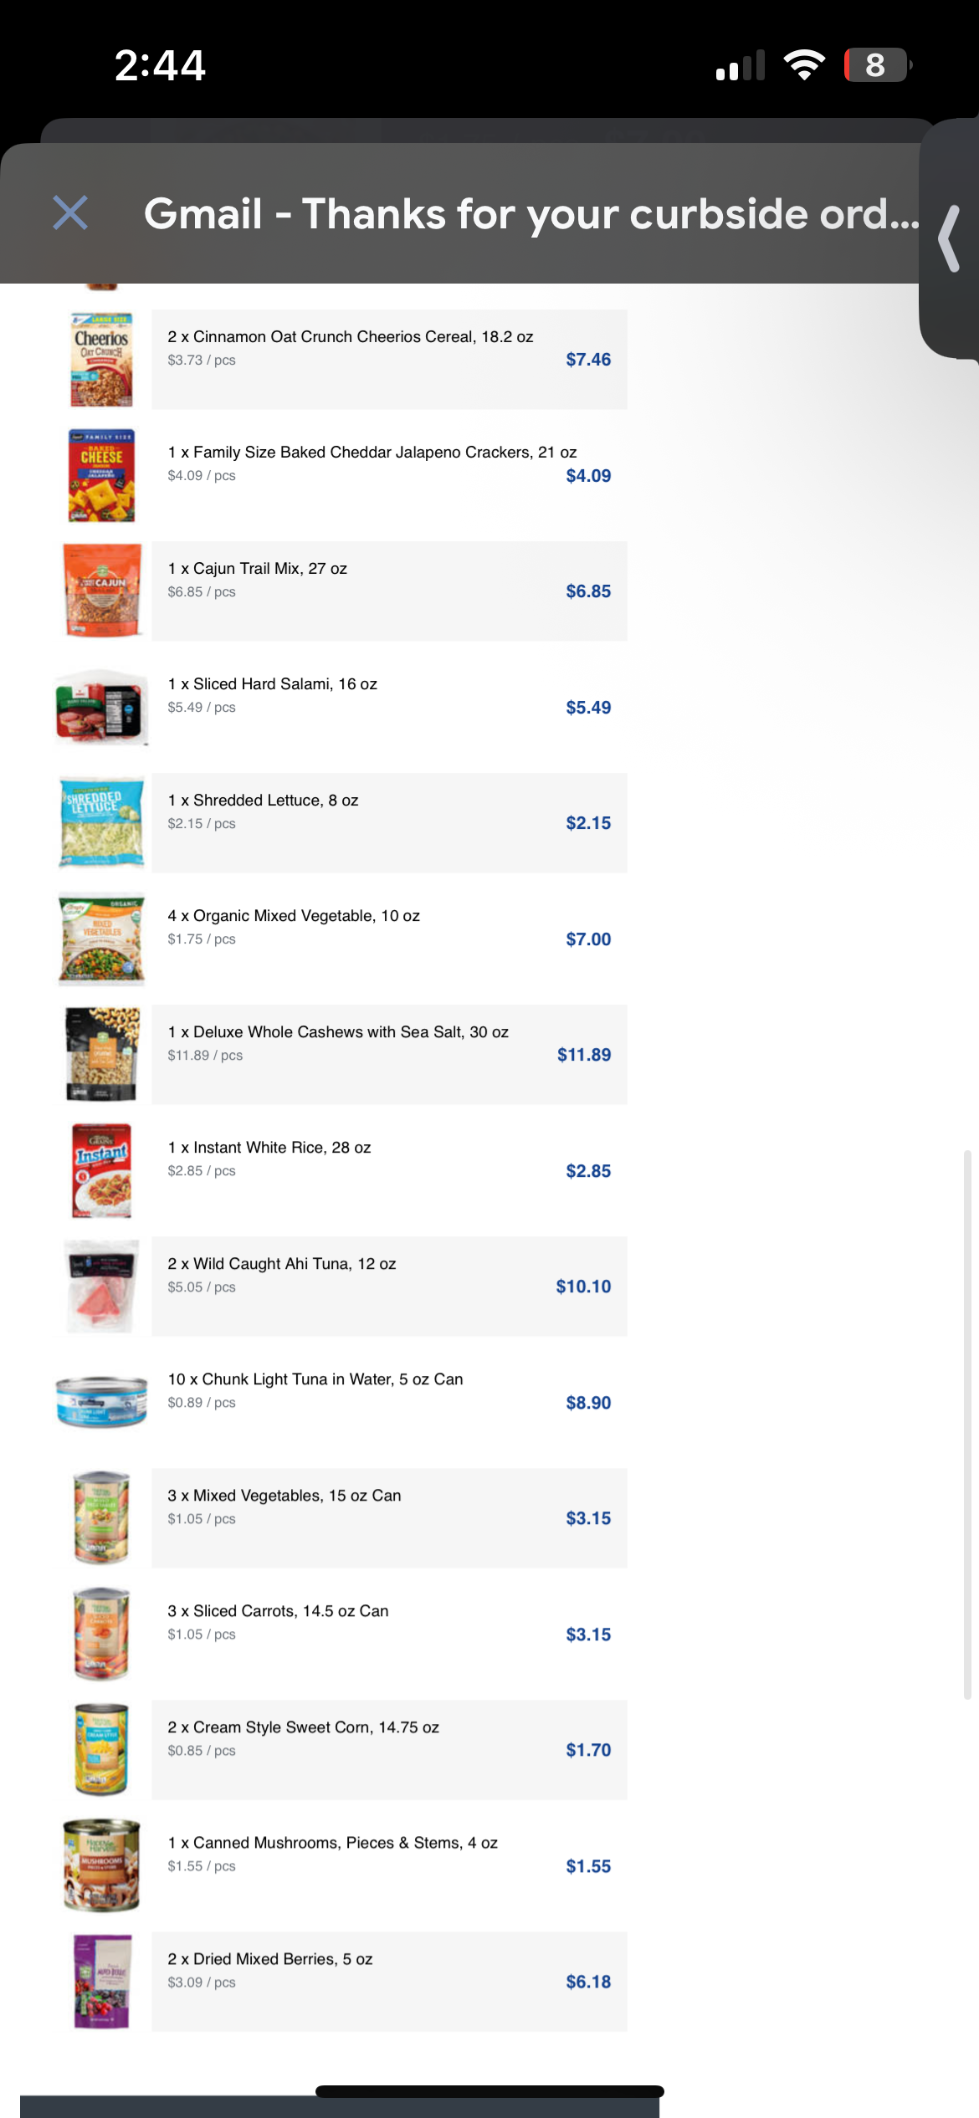The image size is (979, 2118).
Task: Select the Cajun Trail Mix bag image
Action: click(102, 591)
